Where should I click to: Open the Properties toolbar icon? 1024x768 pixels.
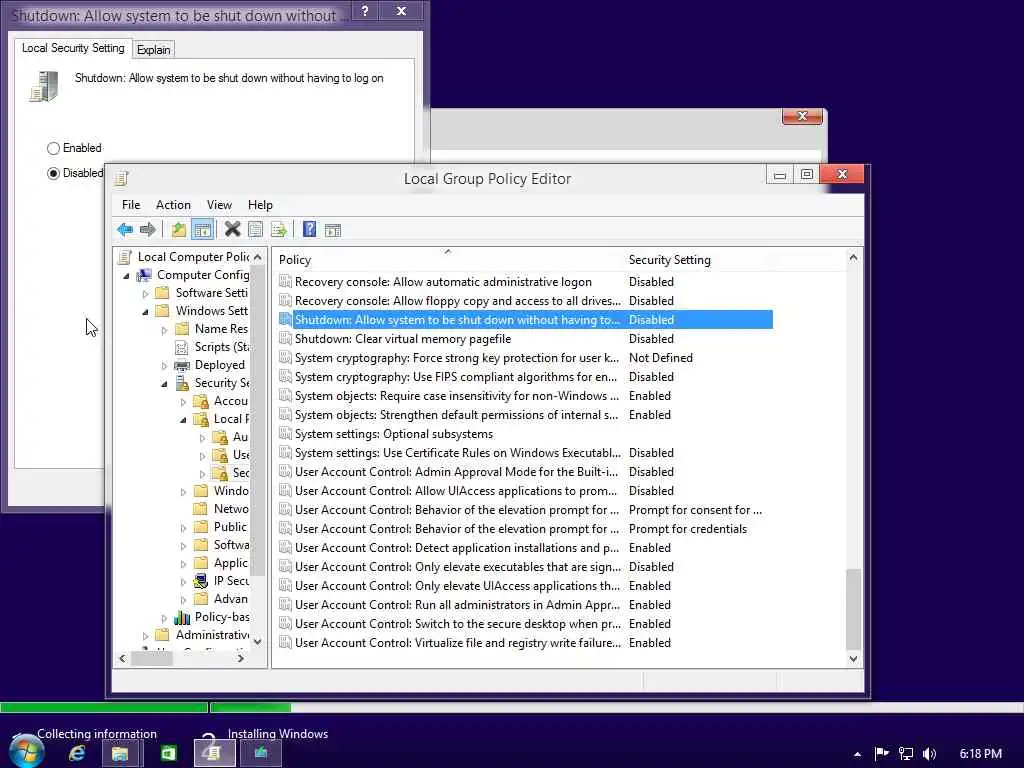click(x=255, y=230)
